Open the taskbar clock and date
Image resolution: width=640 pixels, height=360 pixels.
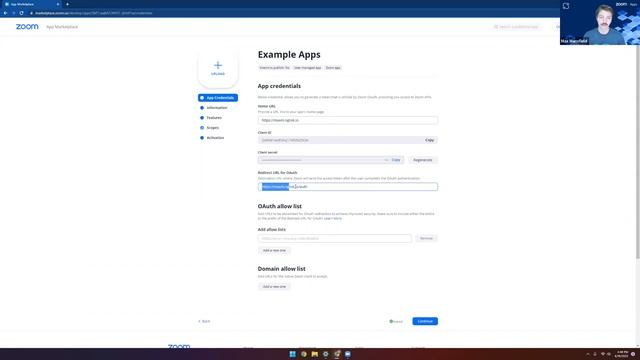[x=622, y=354]
